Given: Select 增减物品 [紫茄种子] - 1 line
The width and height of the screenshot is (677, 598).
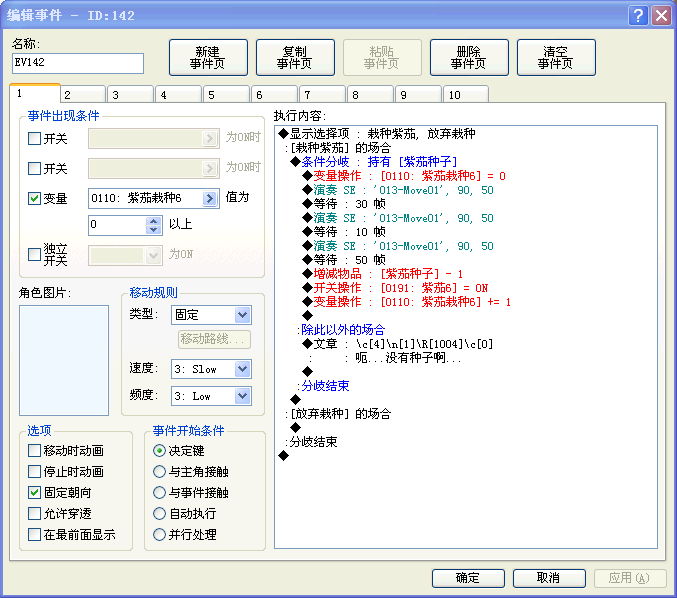Looking at the screenshot, I should [x=383, y=274].
